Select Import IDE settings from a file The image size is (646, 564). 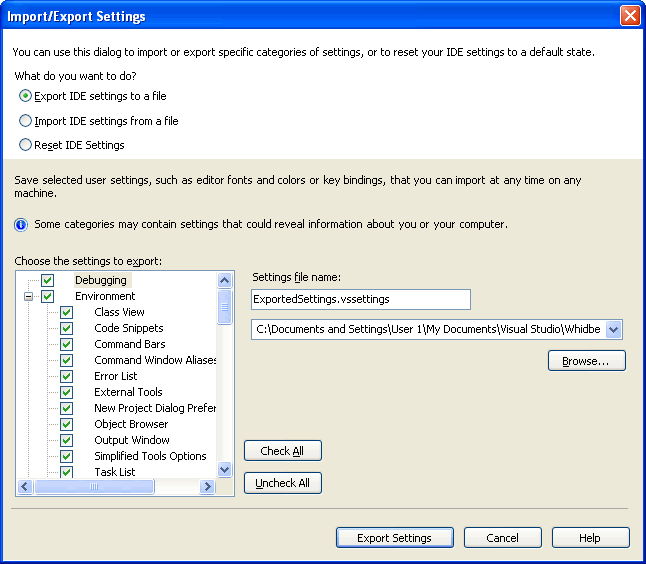[25, 121]
